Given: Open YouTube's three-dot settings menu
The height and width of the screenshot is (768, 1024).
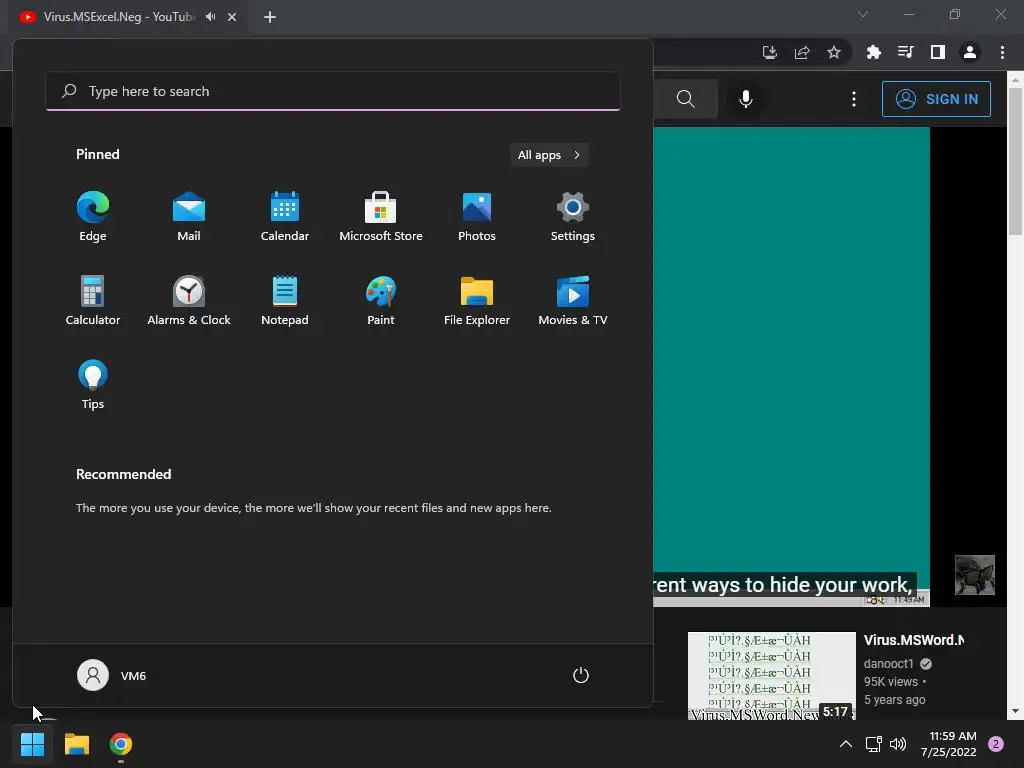Looking at the screenshot, I should point(854,99).
